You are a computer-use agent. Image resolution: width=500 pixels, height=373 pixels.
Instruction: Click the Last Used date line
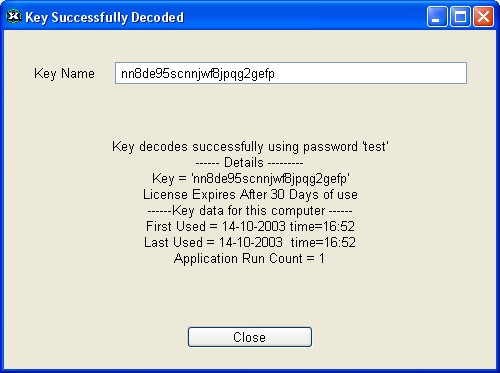(x=250, y=243)
